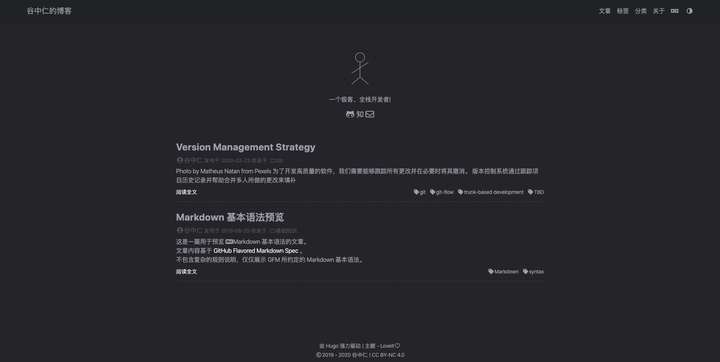The height and width of the screenshot is (362, 720).
Task: Click the language switch icon in the navbar
Action: (x=675, y=11)
